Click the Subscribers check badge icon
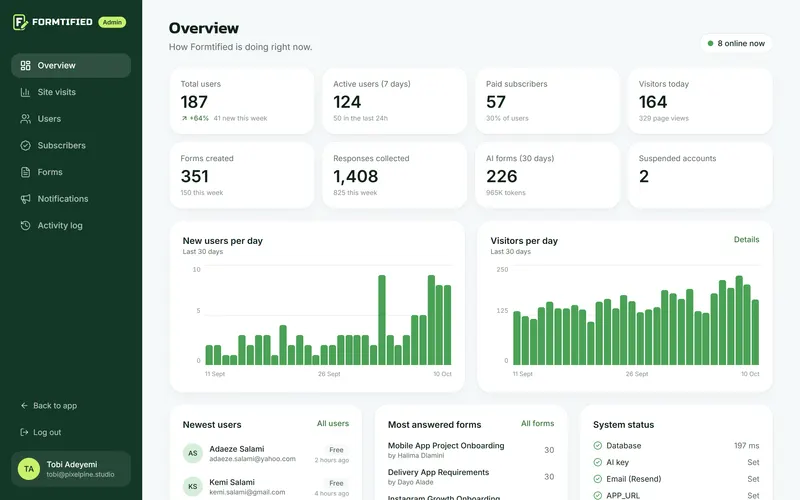Screen dimensions: 800x500 (x=26, y=145)
